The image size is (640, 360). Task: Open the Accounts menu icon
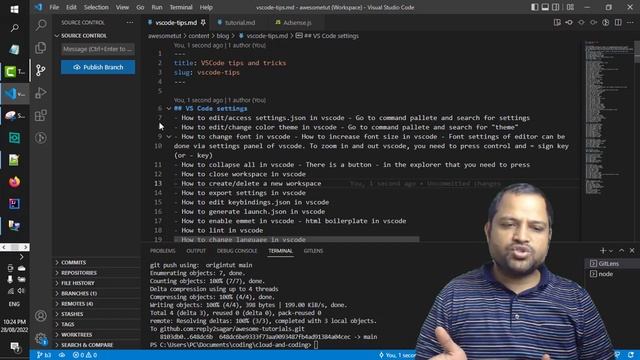(x=40, y=316)
